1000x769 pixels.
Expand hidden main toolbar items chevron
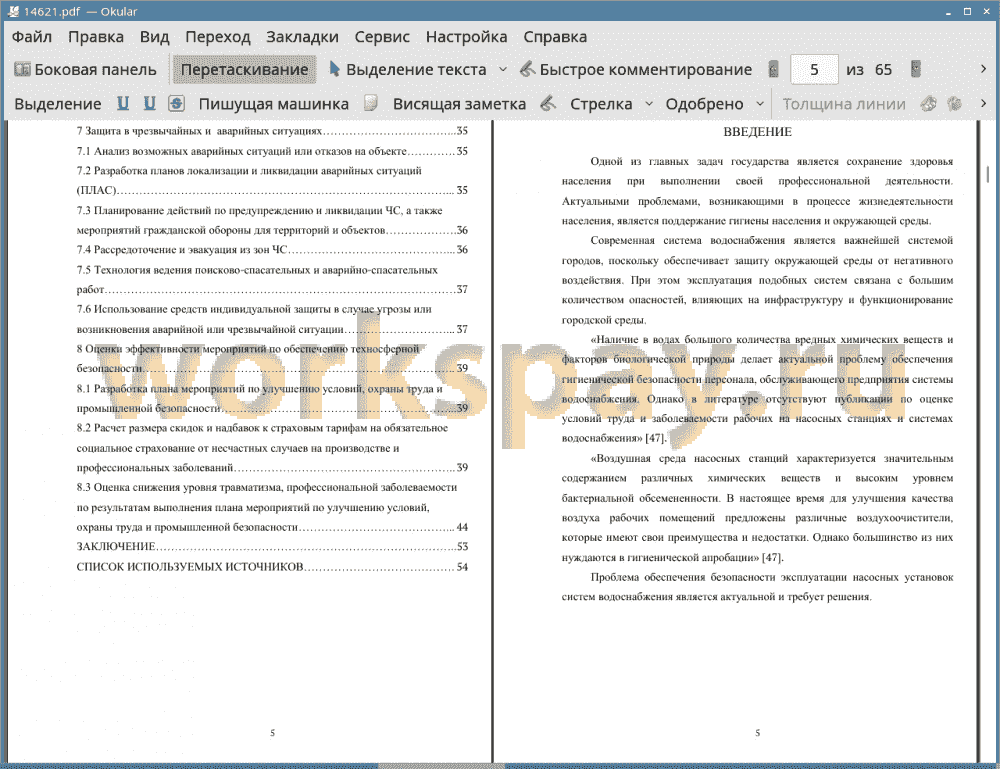(983, 69)
